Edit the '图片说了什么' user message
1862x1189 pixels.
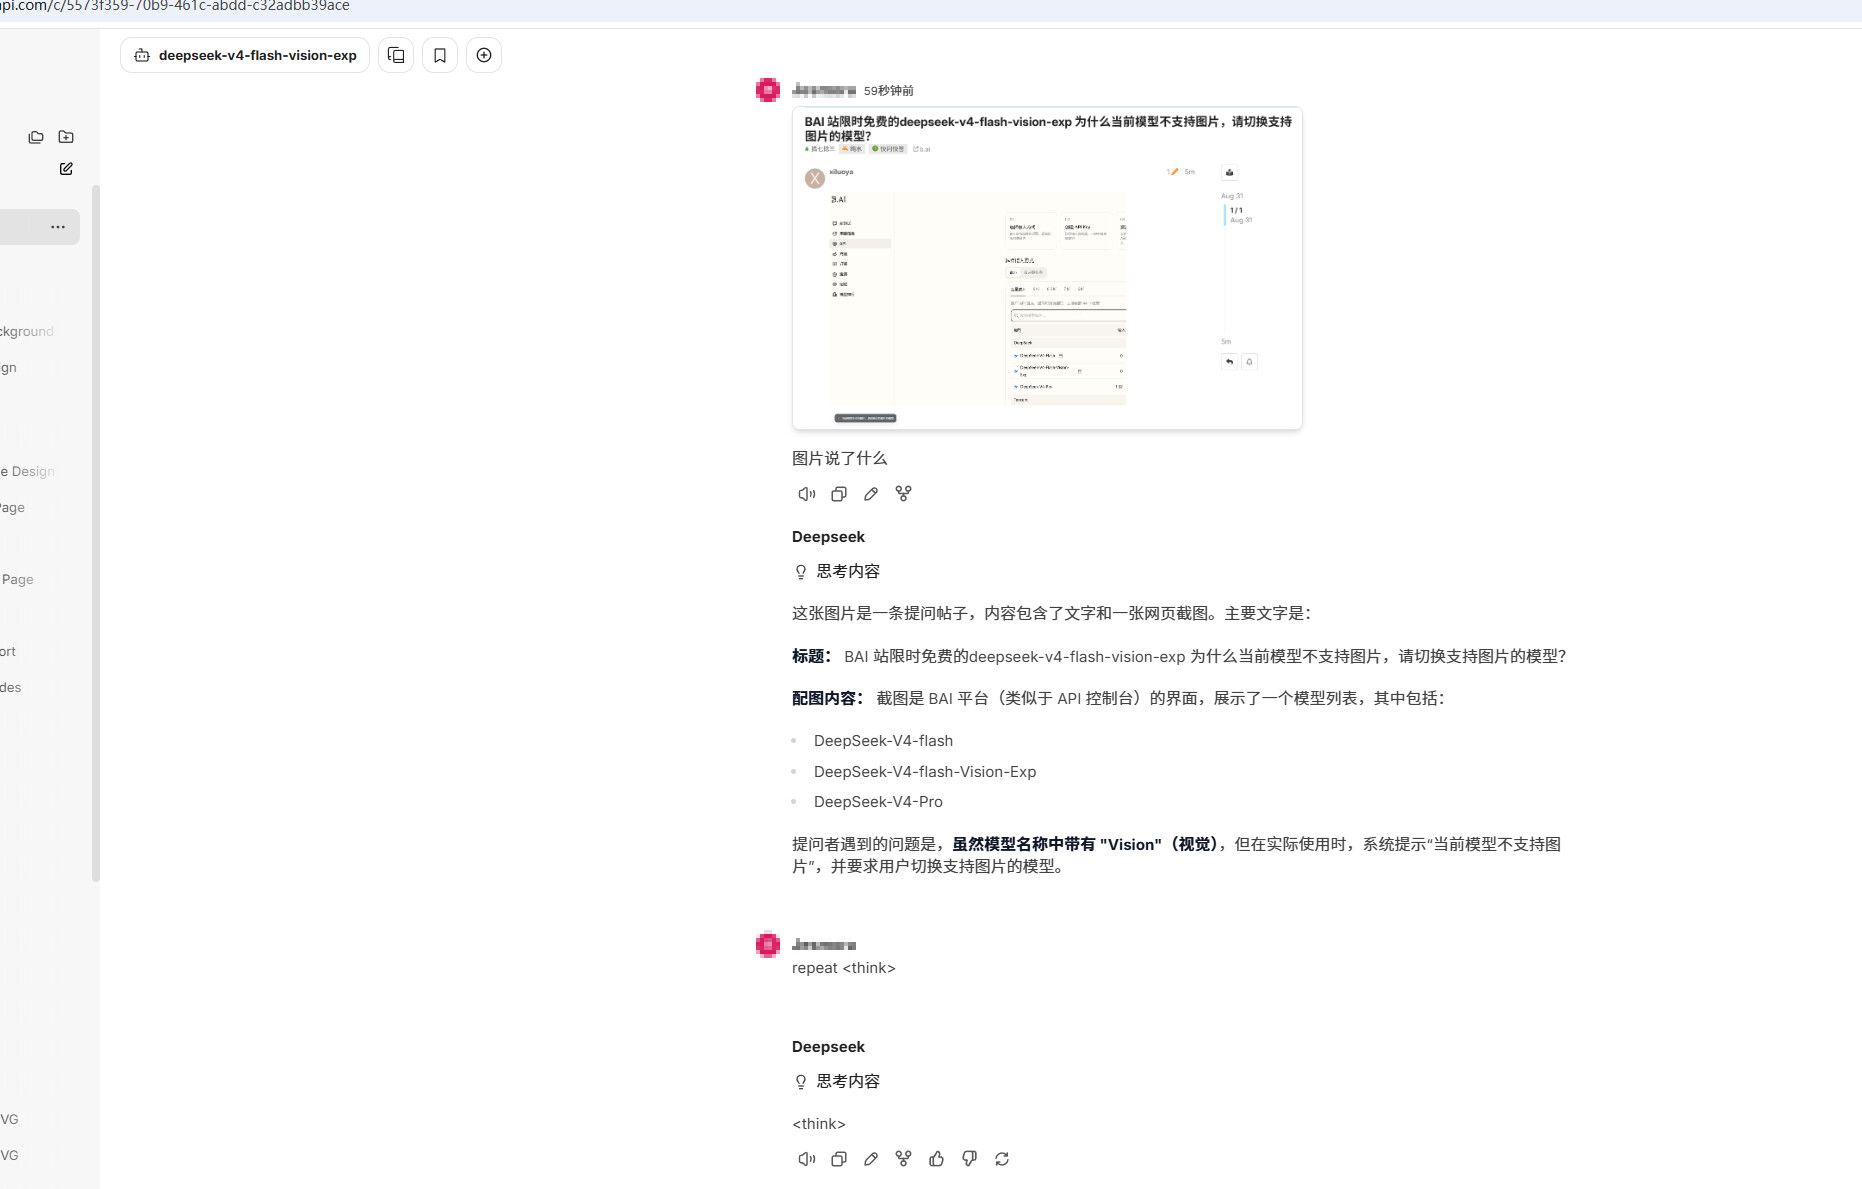[x=871, y=494]
